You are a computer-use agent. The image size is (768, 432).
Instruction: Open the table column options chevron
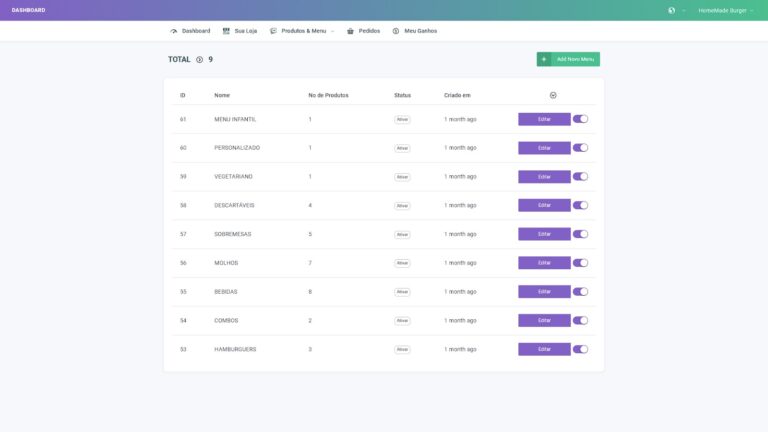553,95
